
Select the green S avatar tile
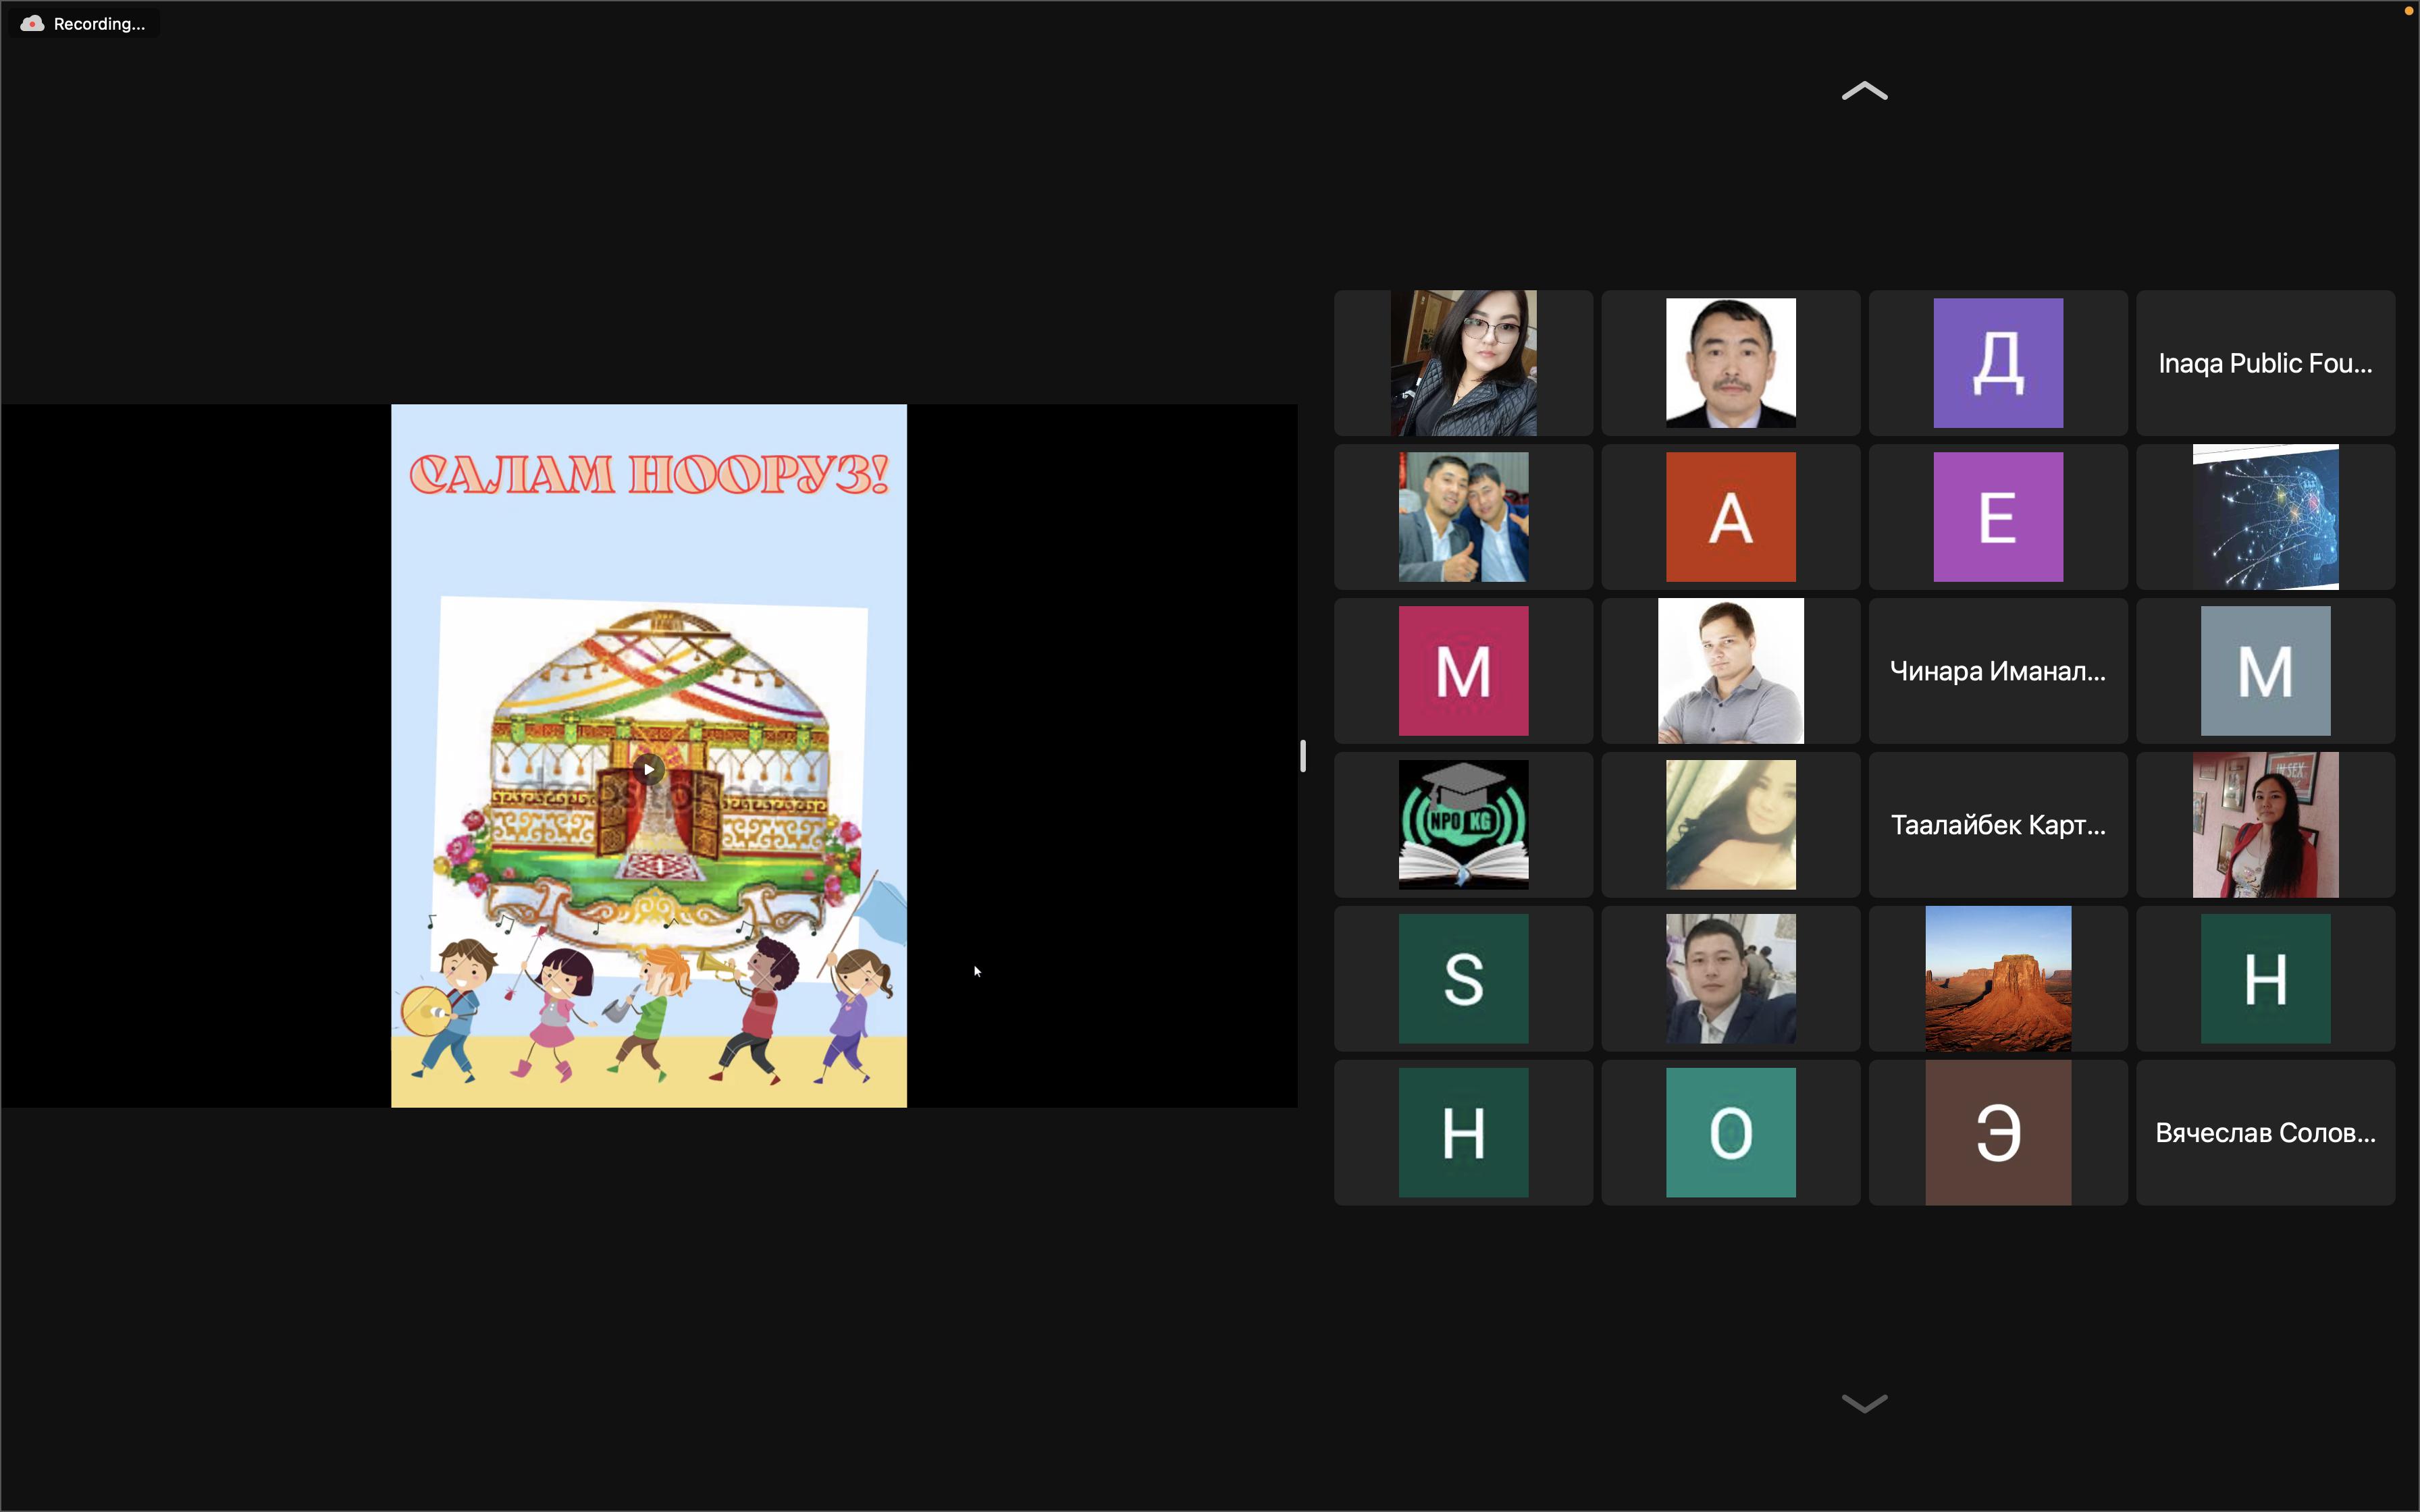pyautogui.click(x=1463, y=979)
